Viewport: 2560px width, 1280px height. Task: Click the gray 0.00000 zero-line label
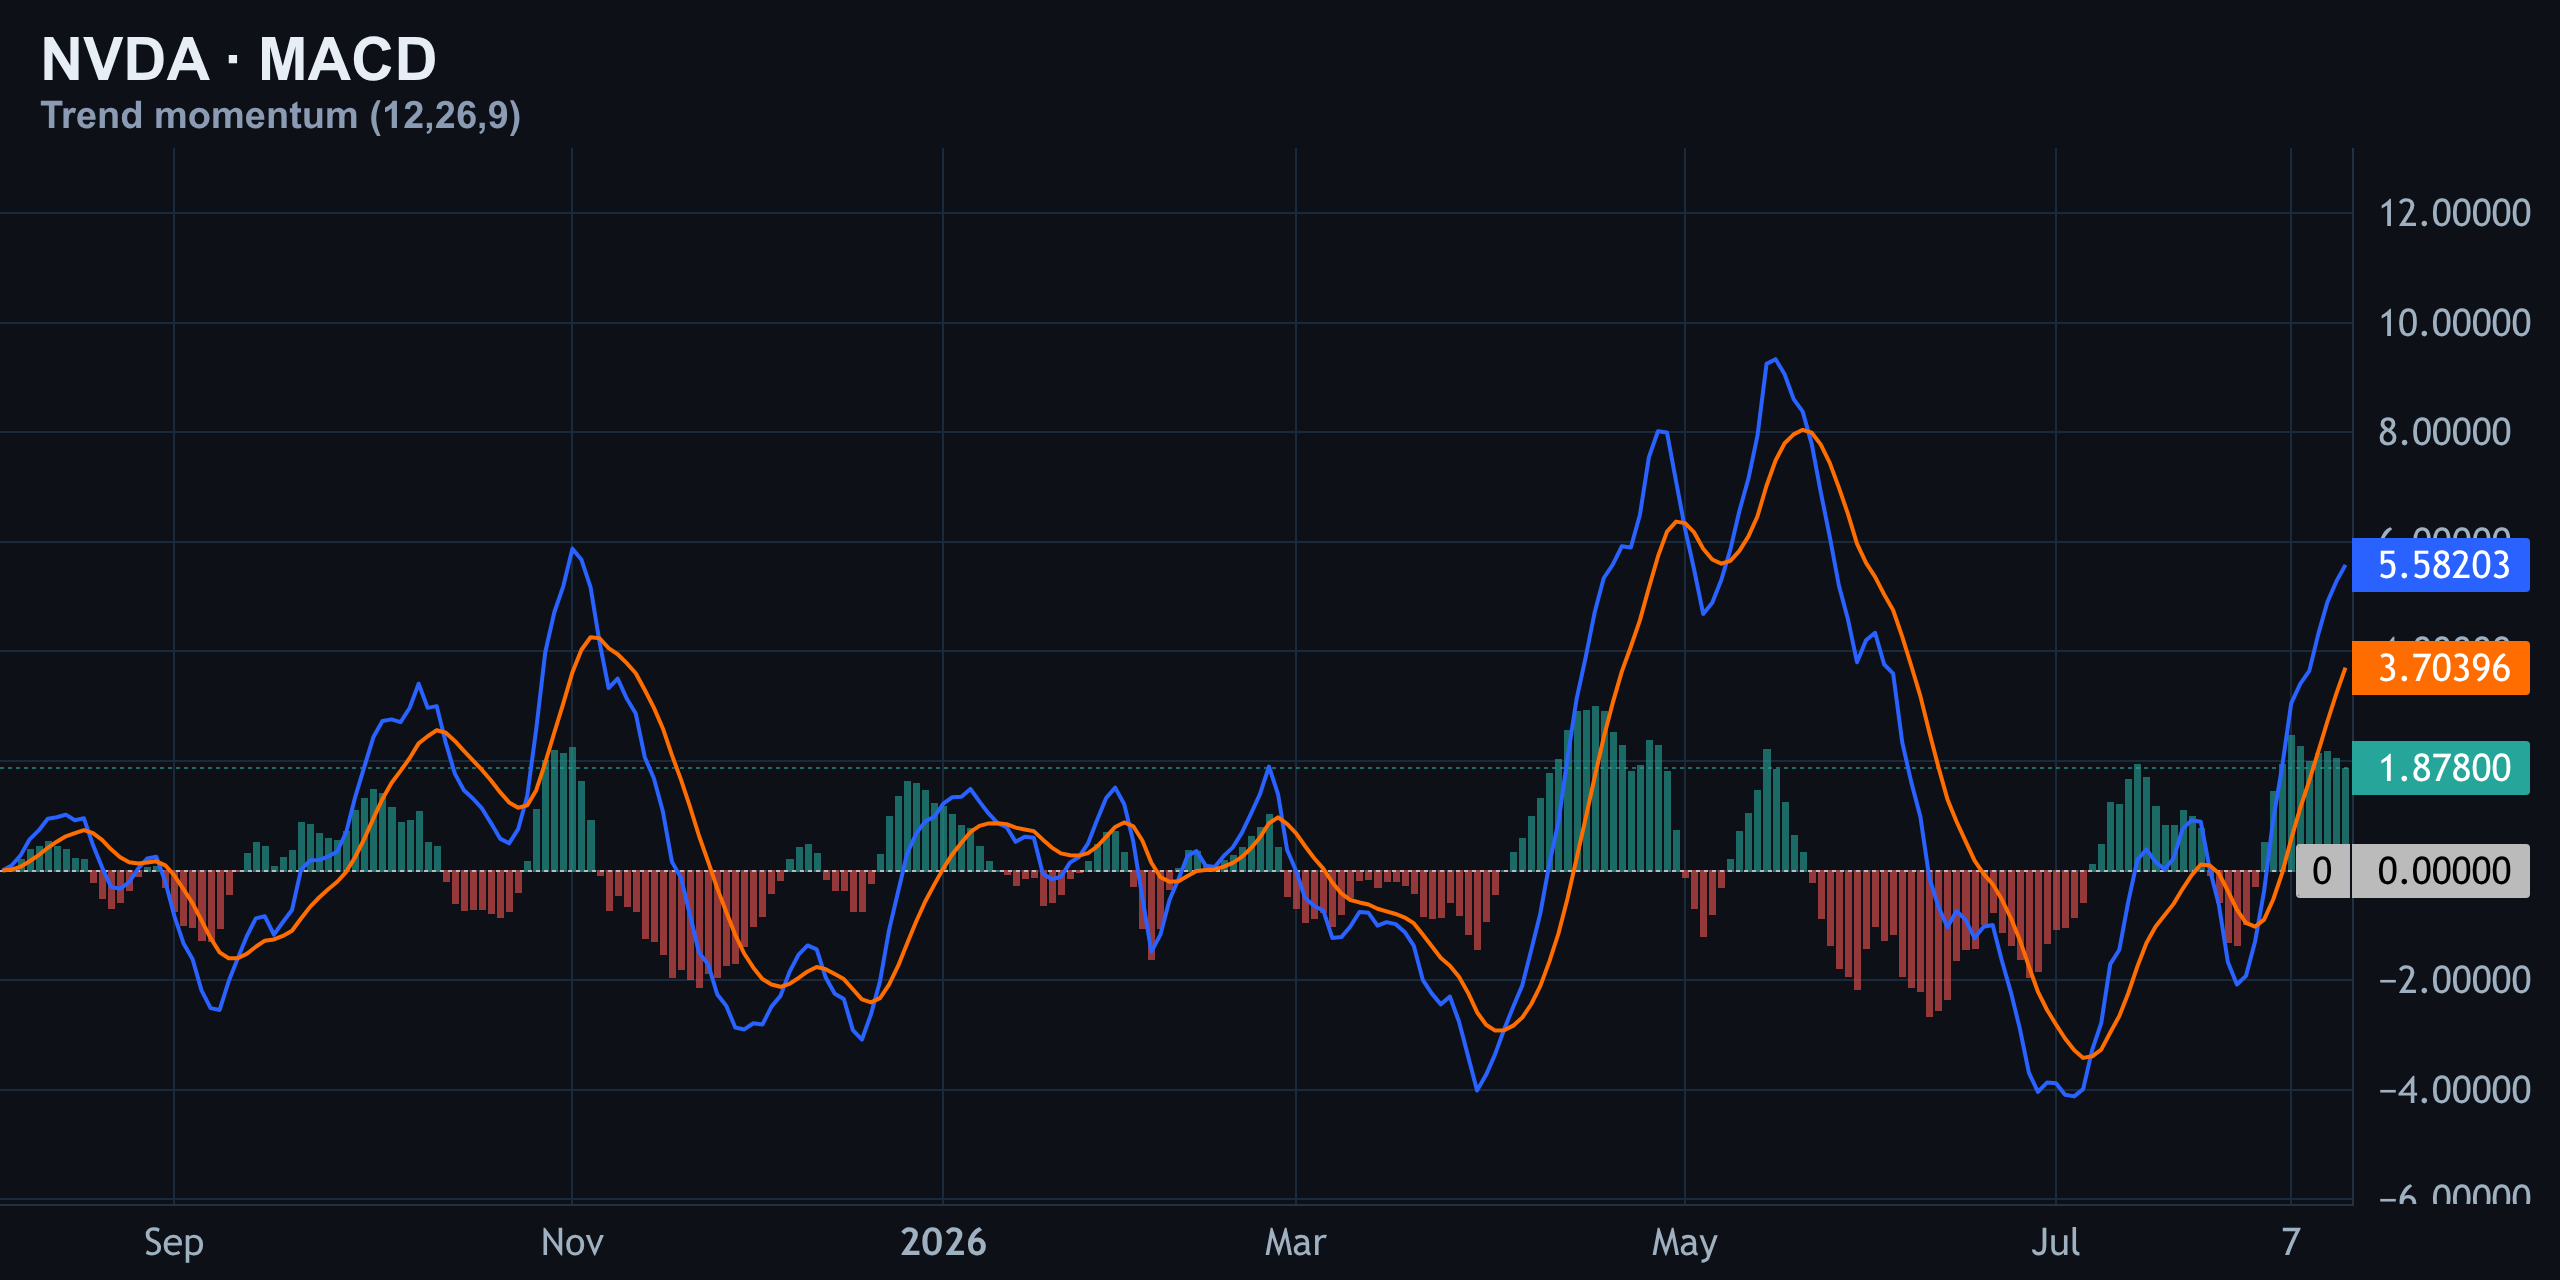(x=2441, y=871)
